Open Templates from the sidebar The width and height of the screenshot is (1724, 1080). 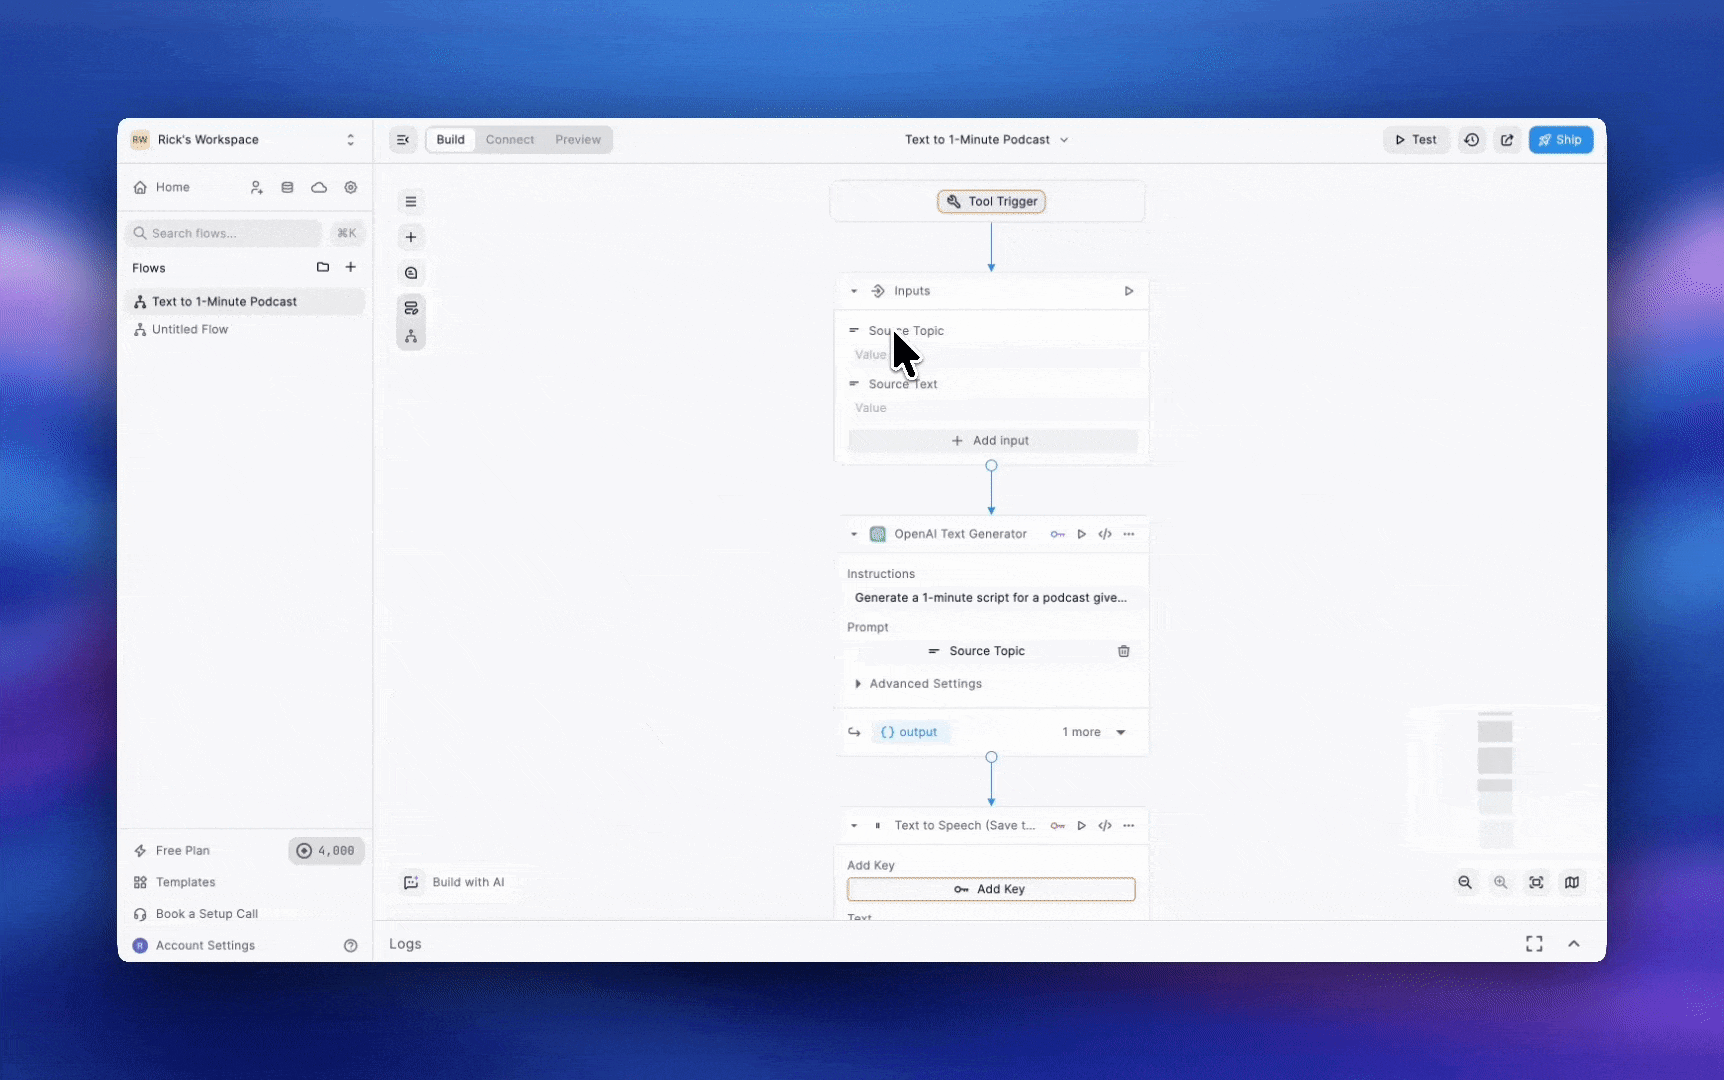[x=174, y=882]
